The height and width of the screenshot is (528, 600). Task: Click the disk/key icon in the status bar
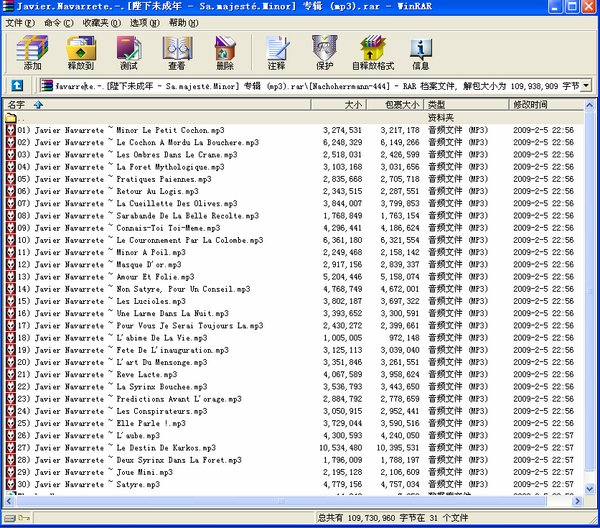pos(17,518)
